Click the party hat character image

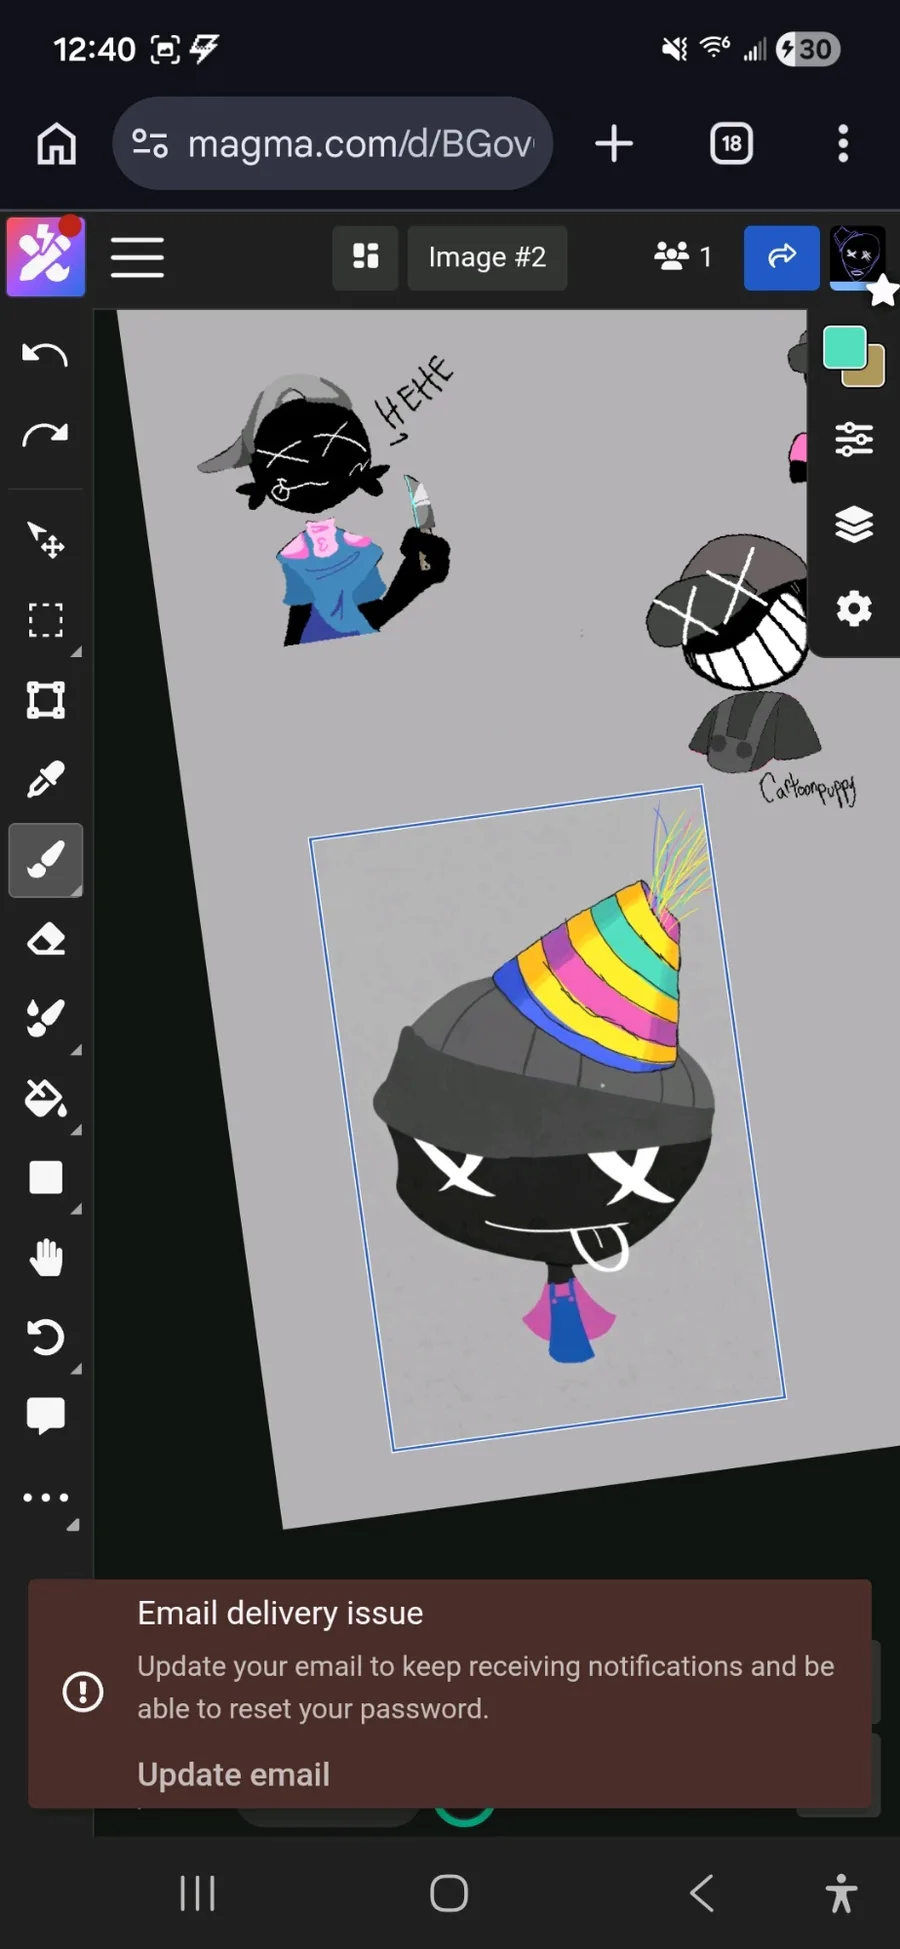[x=548, y=1118]
